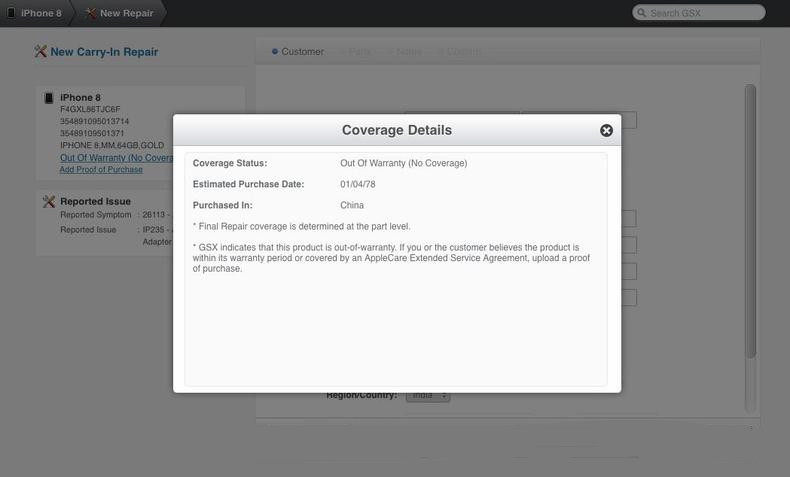Click the Reported Symptom label
790x477 pixels.
(x=96, y=215)
